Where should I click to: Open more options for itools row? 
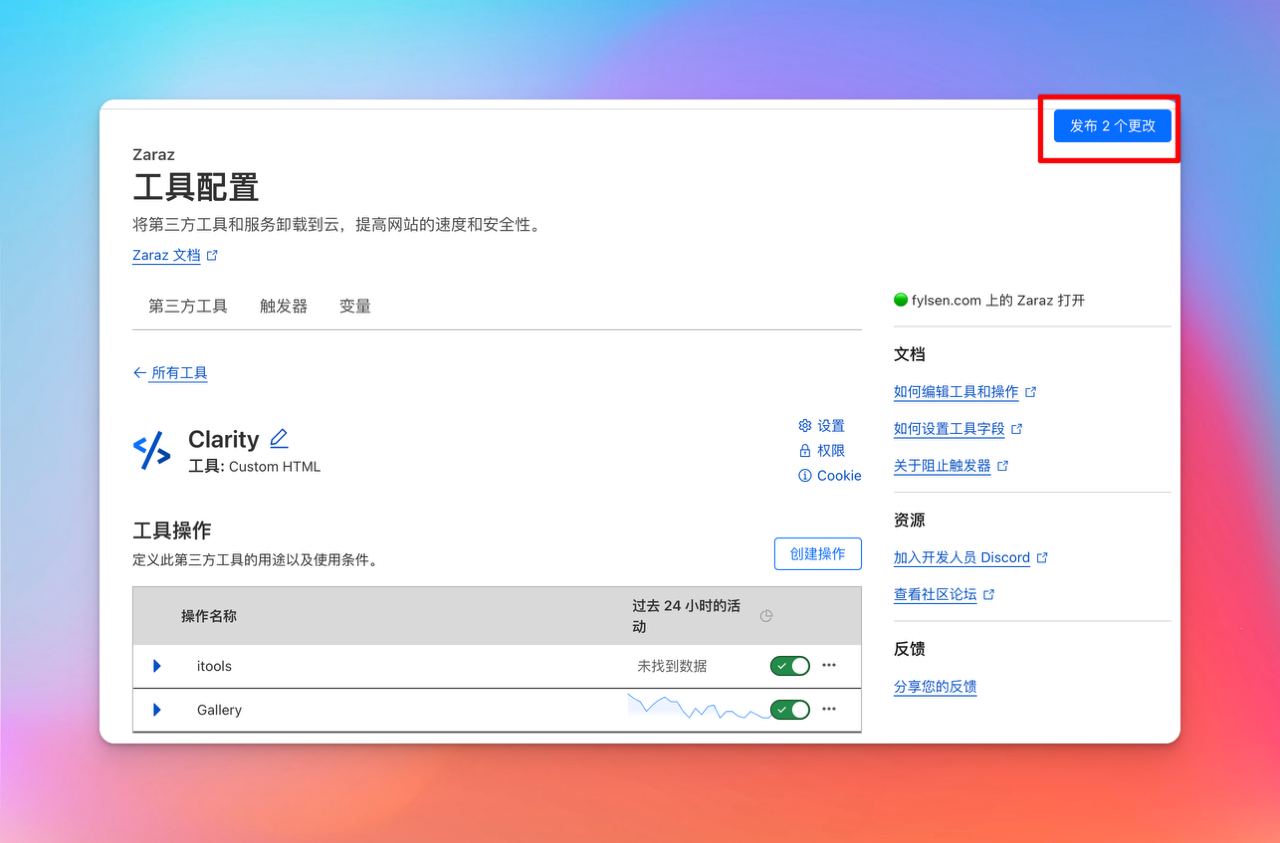pos(829,665)
